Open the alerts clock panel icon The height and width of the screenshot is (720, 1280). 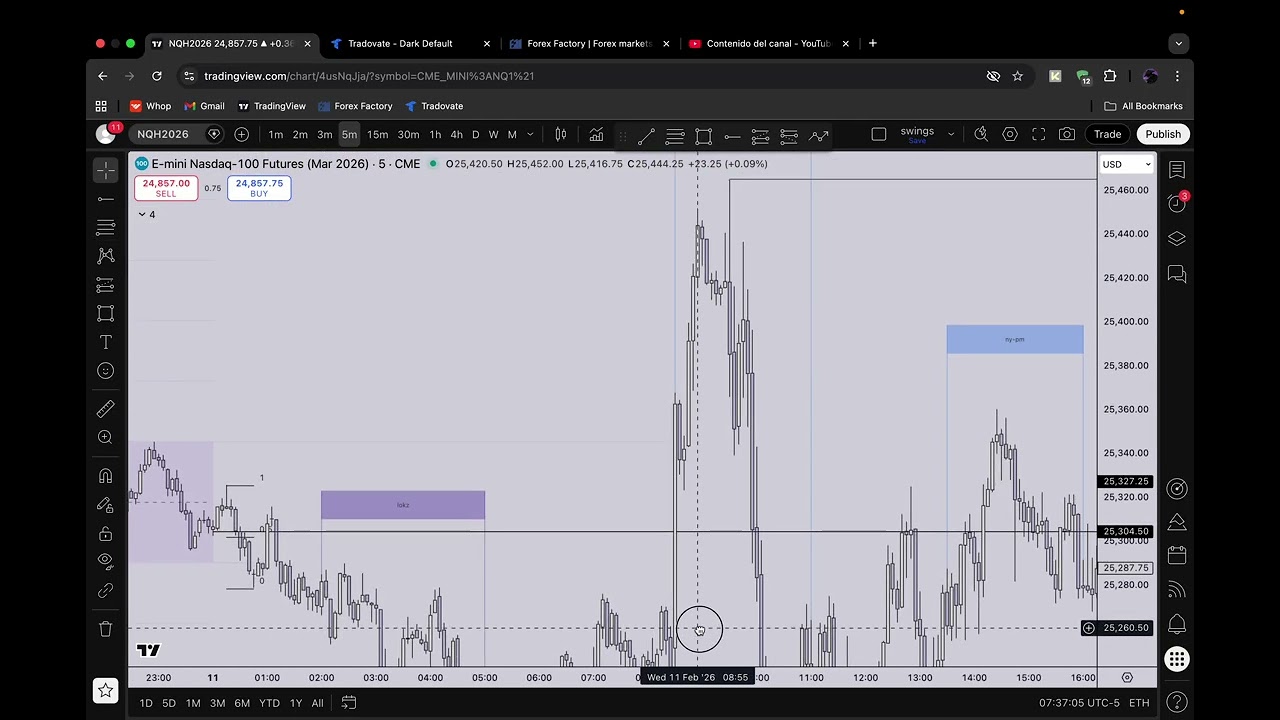pyautogui.click(x=1177, y=204)
